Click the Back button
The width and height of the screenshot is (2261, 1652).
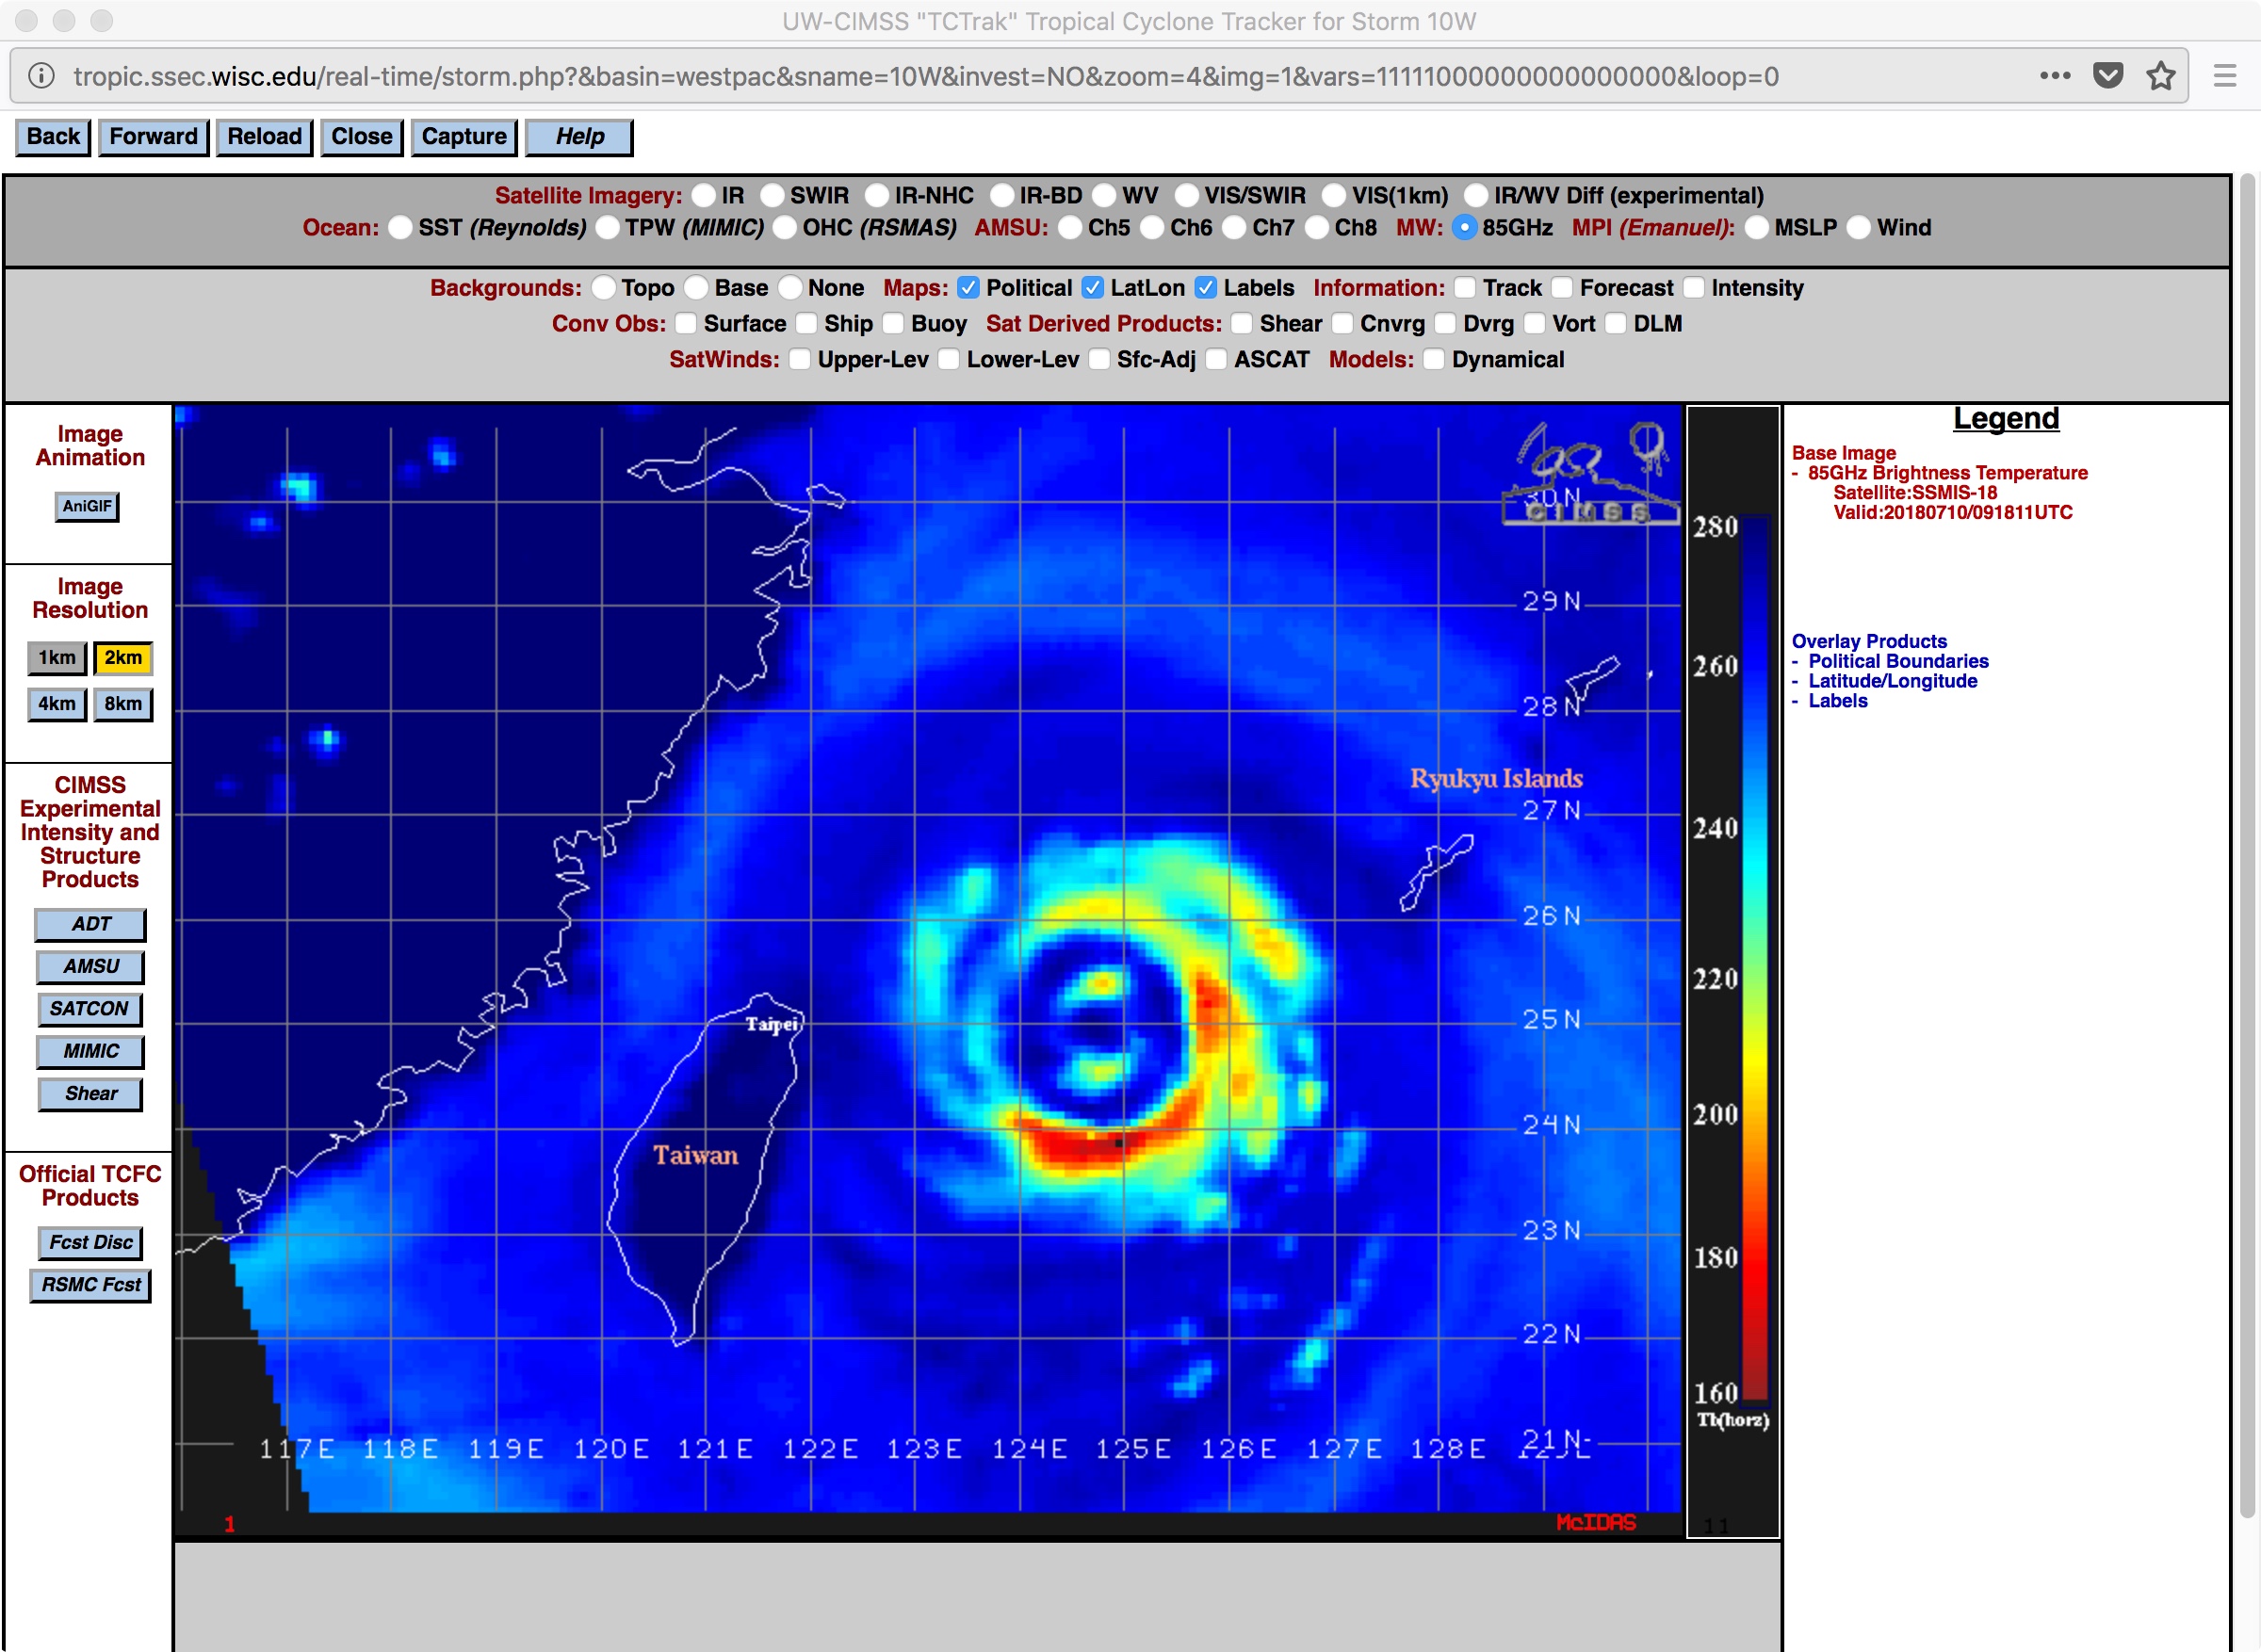[53, 137]
